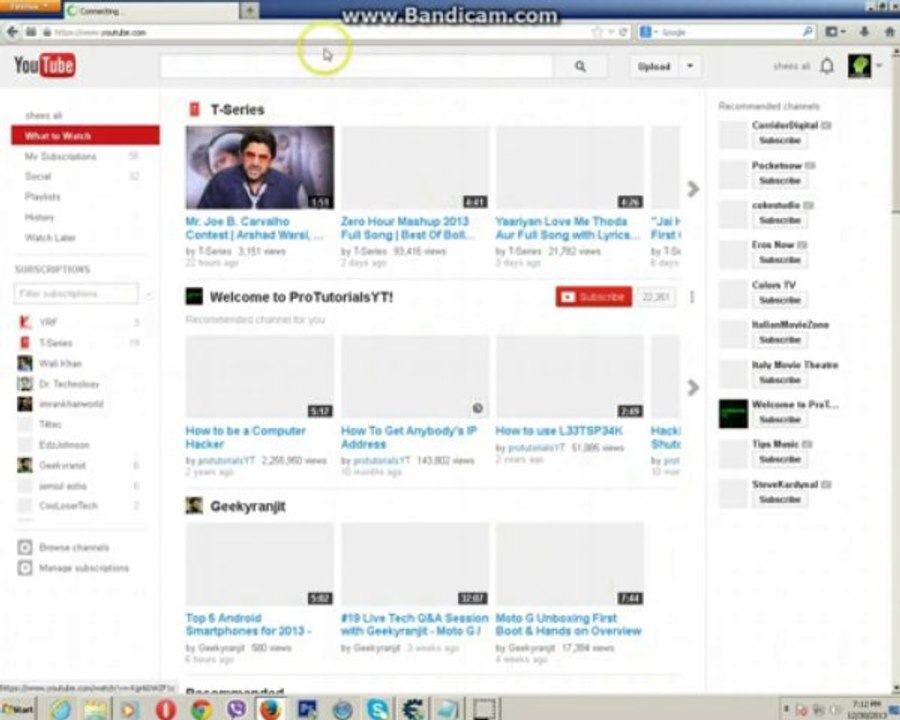
Task: Click the Windows Start button
Action: point(18,710)
